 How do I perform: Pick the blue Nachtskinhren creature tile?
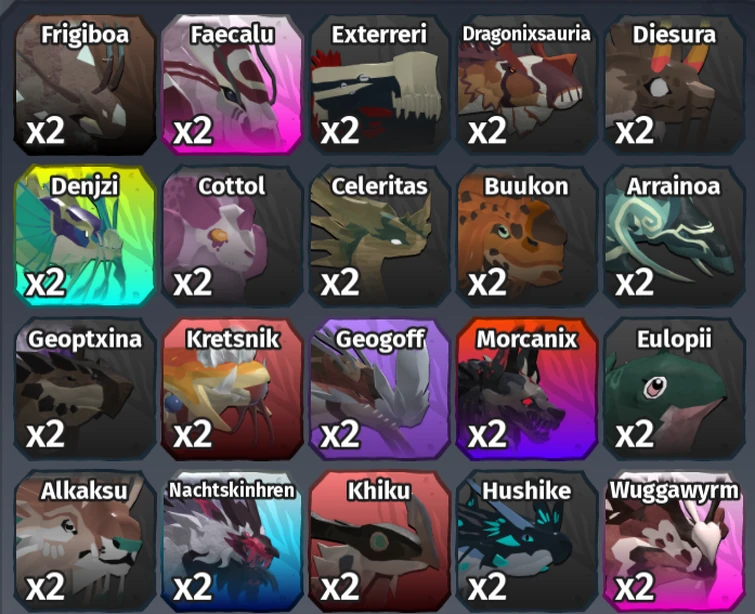point(233,541)
